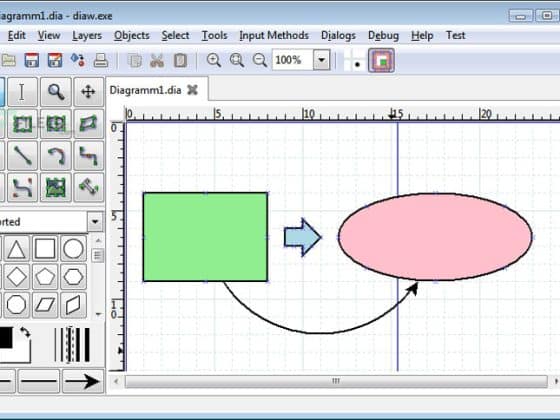Image resolution: width=560 pixels, height=420 pixels.
Task: Select the Image insert tool
Action: pos(56,188)
